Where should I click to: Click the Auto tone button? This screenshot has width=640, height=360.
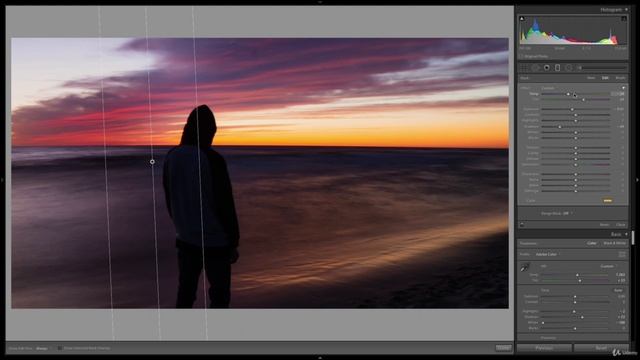pyautogui.click(x=618, y=290)
